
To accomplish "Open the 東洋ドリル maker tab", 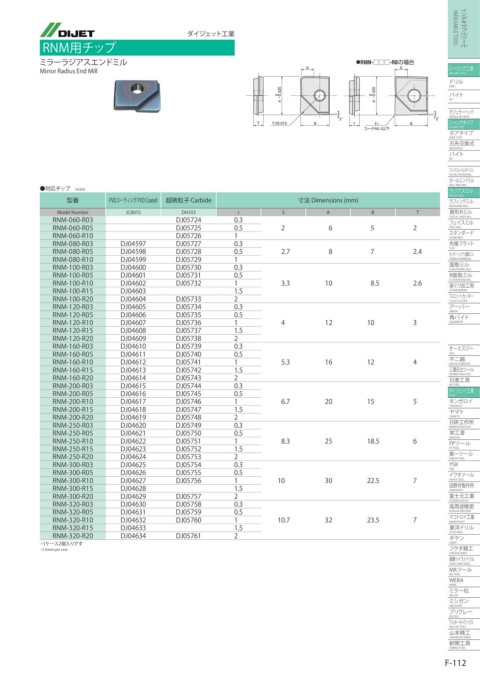I will (x=464, y=529).
